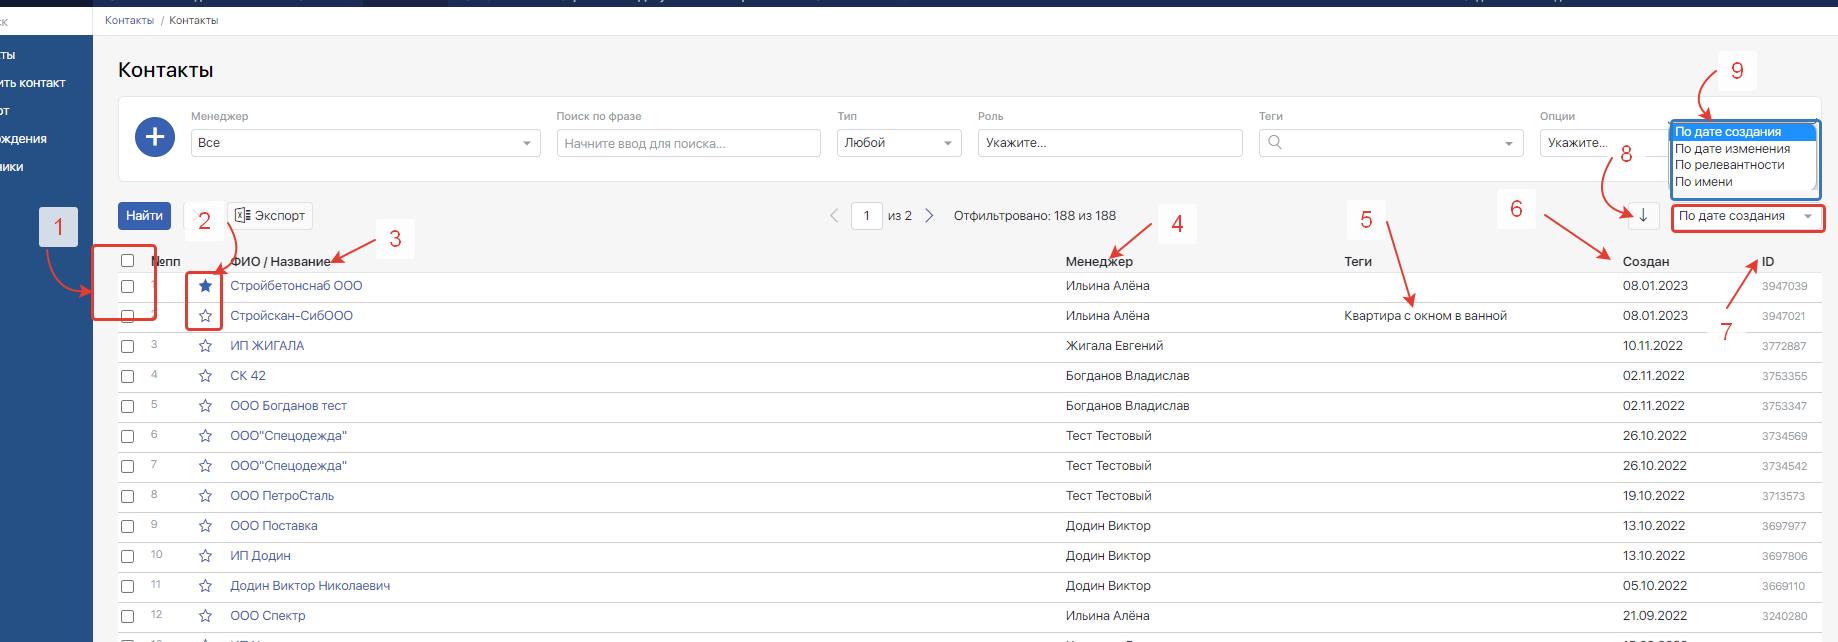Go to previous page arrow

coord(835,216)
